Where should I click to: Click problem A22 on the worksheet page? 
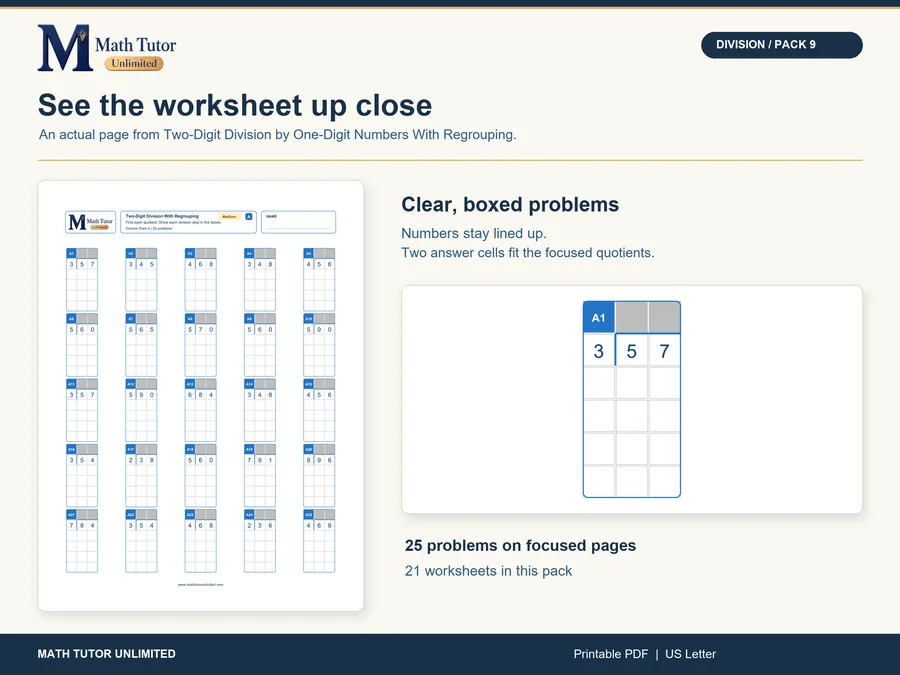pos(141,541)
